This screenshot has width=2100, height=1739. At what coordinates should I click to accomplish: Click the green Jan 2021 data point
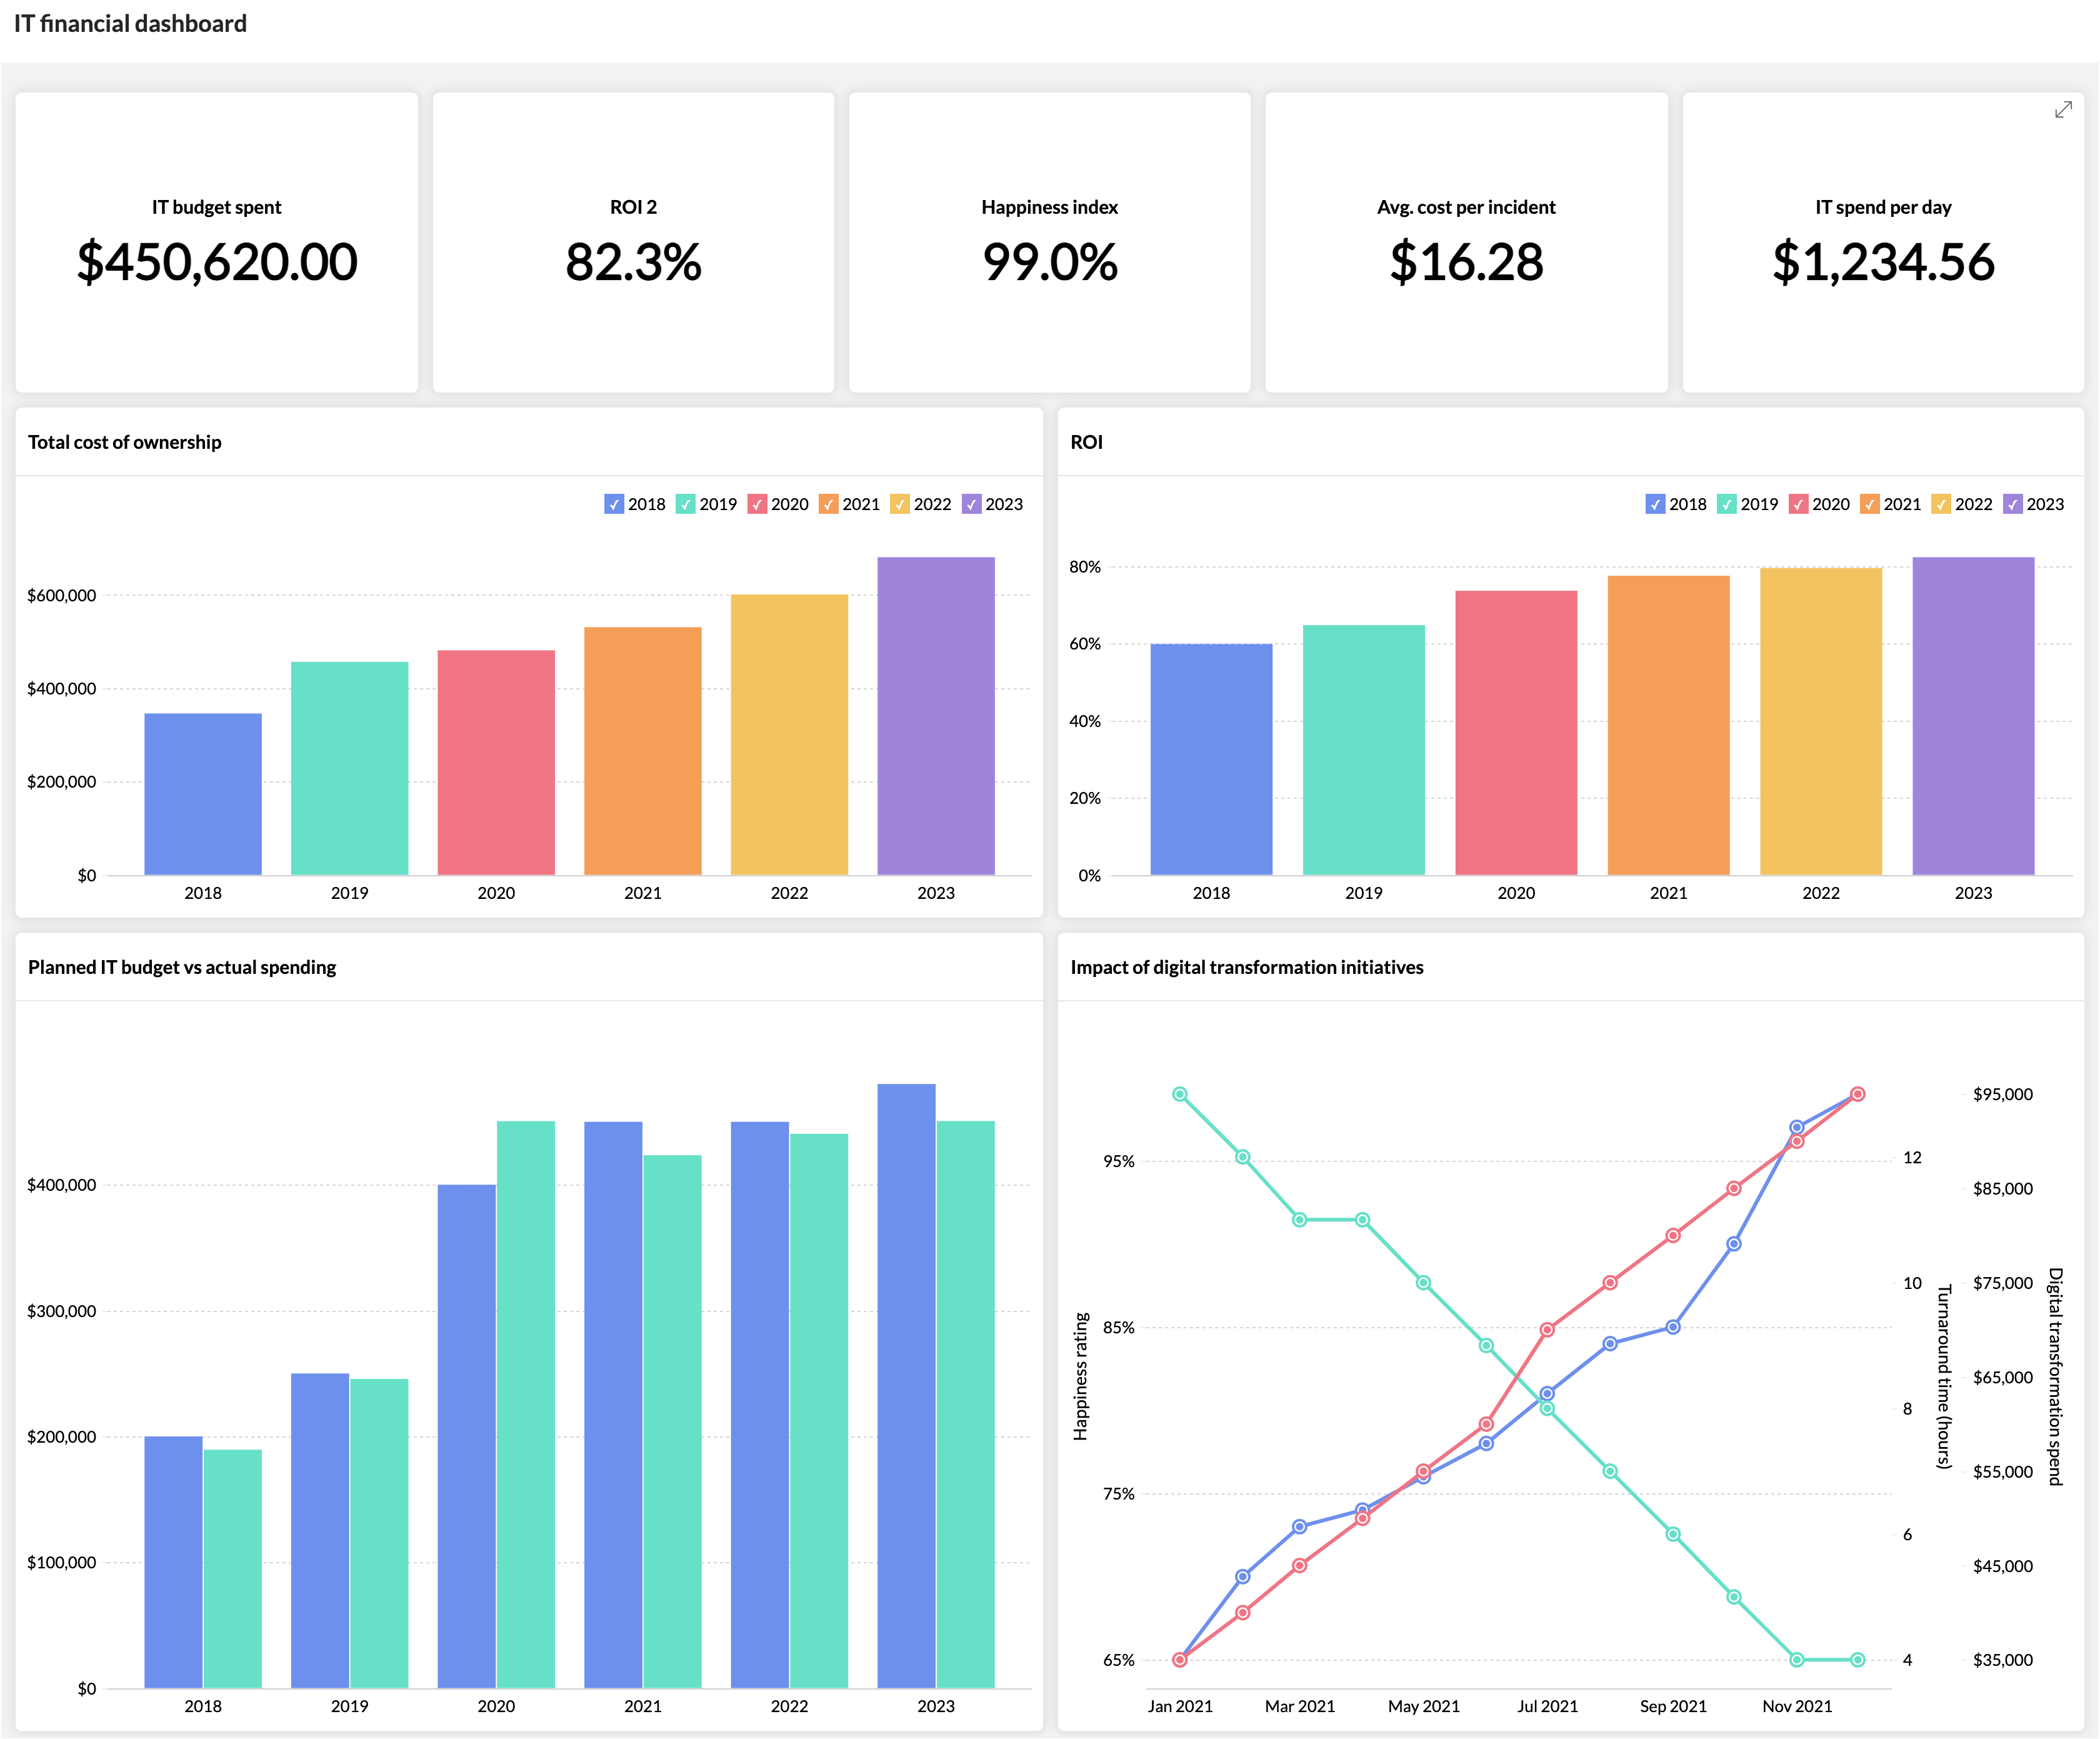coord(1180,1094)
